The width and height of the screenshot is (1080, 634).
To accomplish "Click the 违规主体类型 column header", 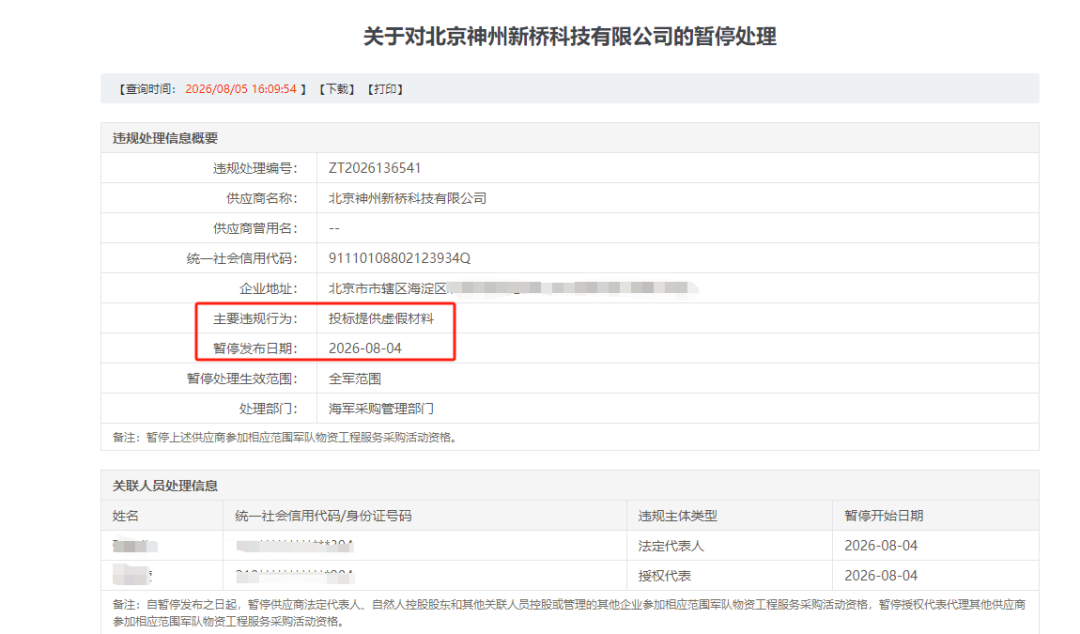I will tap(678, 515).
